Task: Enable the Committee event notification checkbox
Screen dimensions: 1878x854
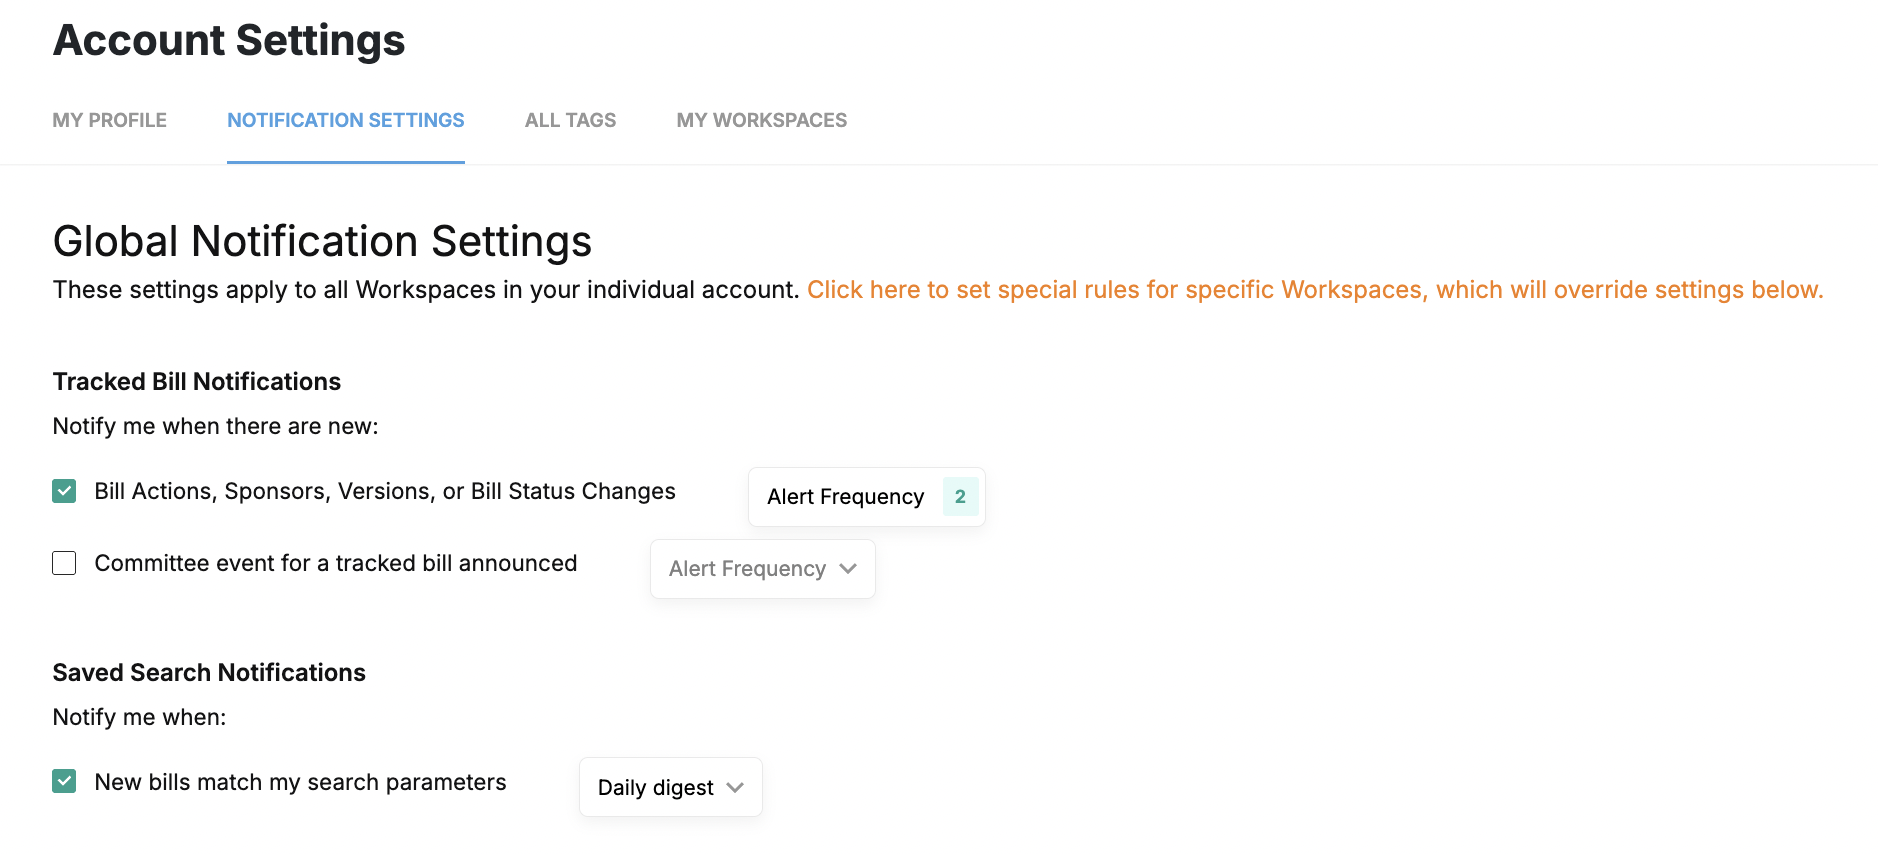Action: (x=64, y=563)
